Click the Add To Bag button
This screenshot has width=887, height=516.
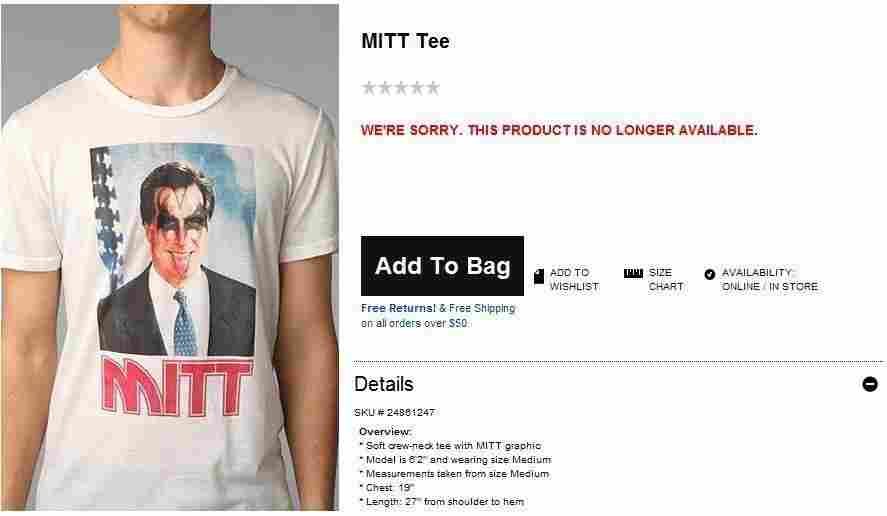pyautogui.click(x=442, y=266)
